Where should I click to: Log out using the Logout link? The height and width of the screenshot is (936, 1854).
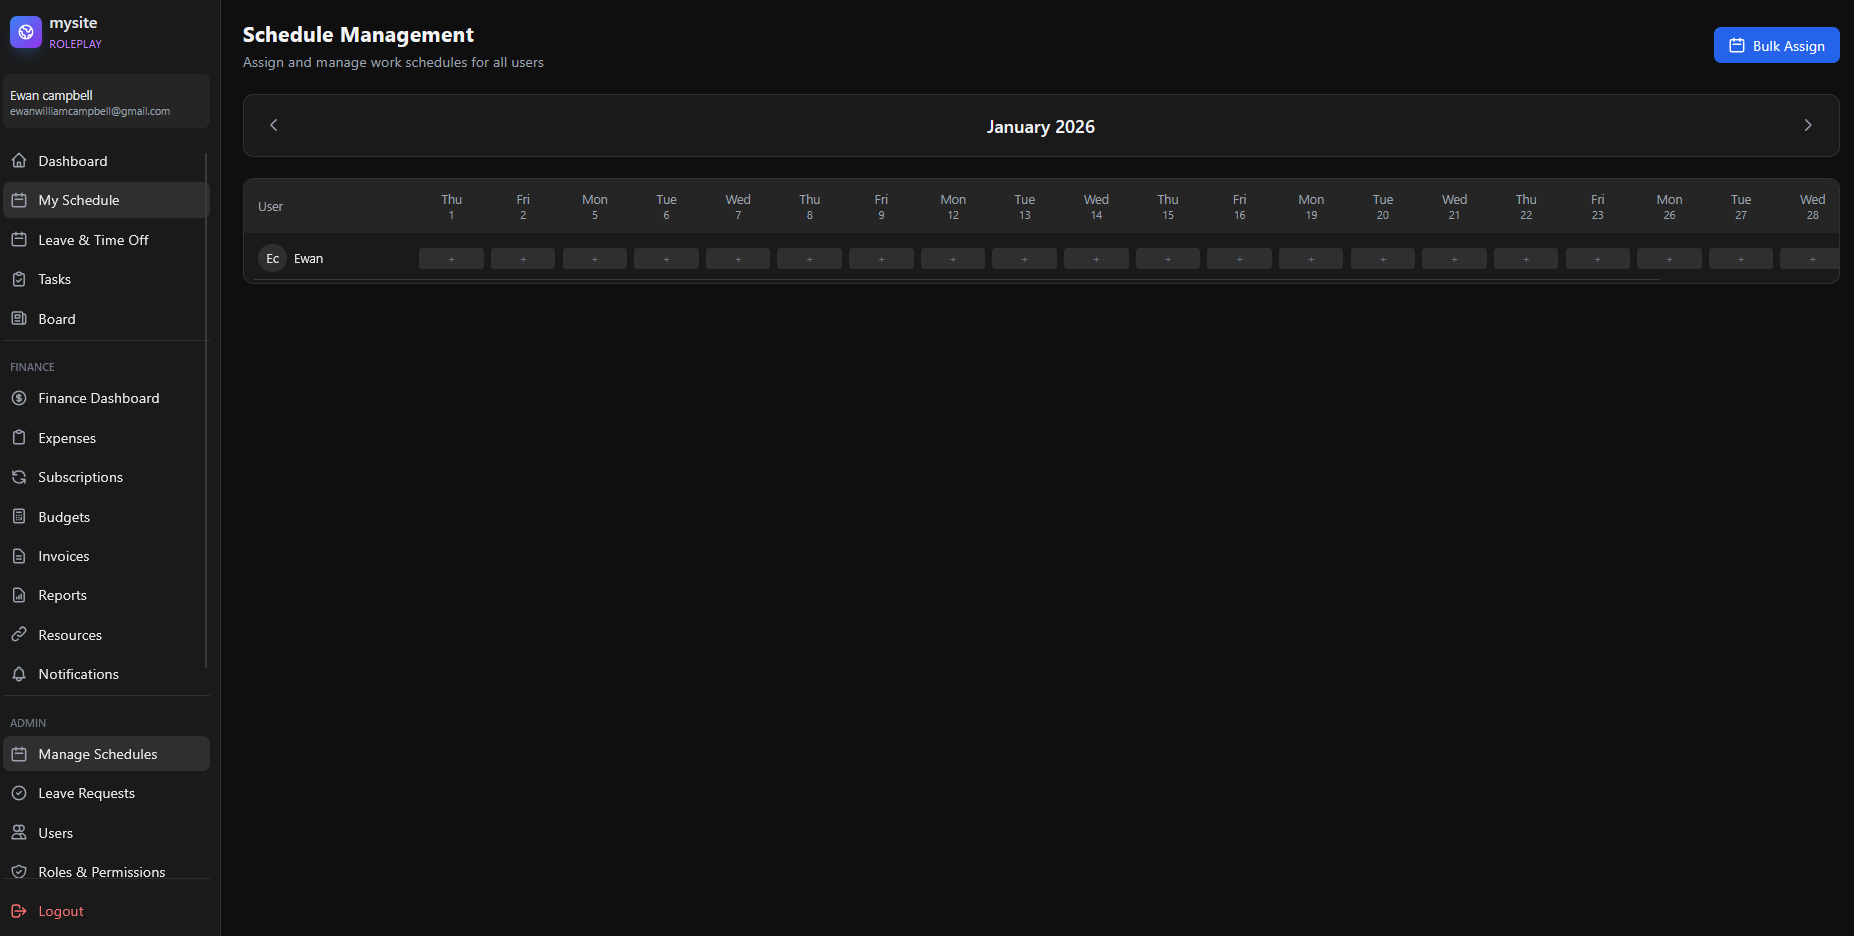(60, 911)
